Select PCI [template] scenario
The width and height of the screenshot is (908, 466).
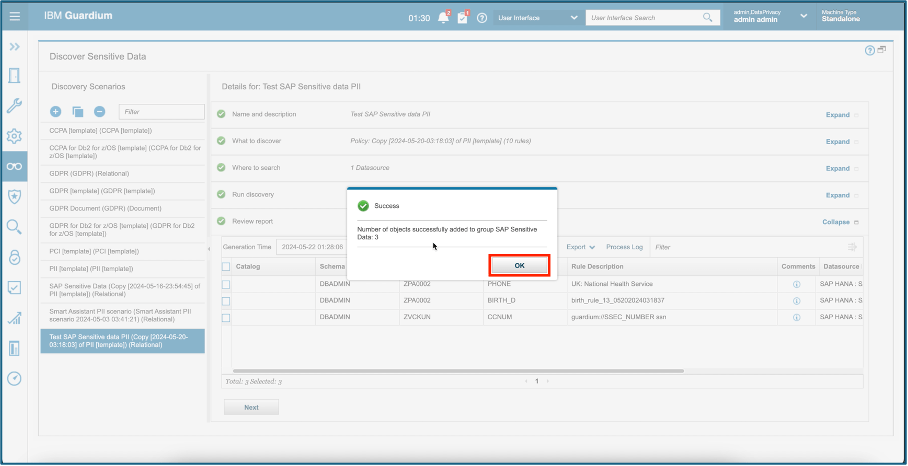(123, 252)
